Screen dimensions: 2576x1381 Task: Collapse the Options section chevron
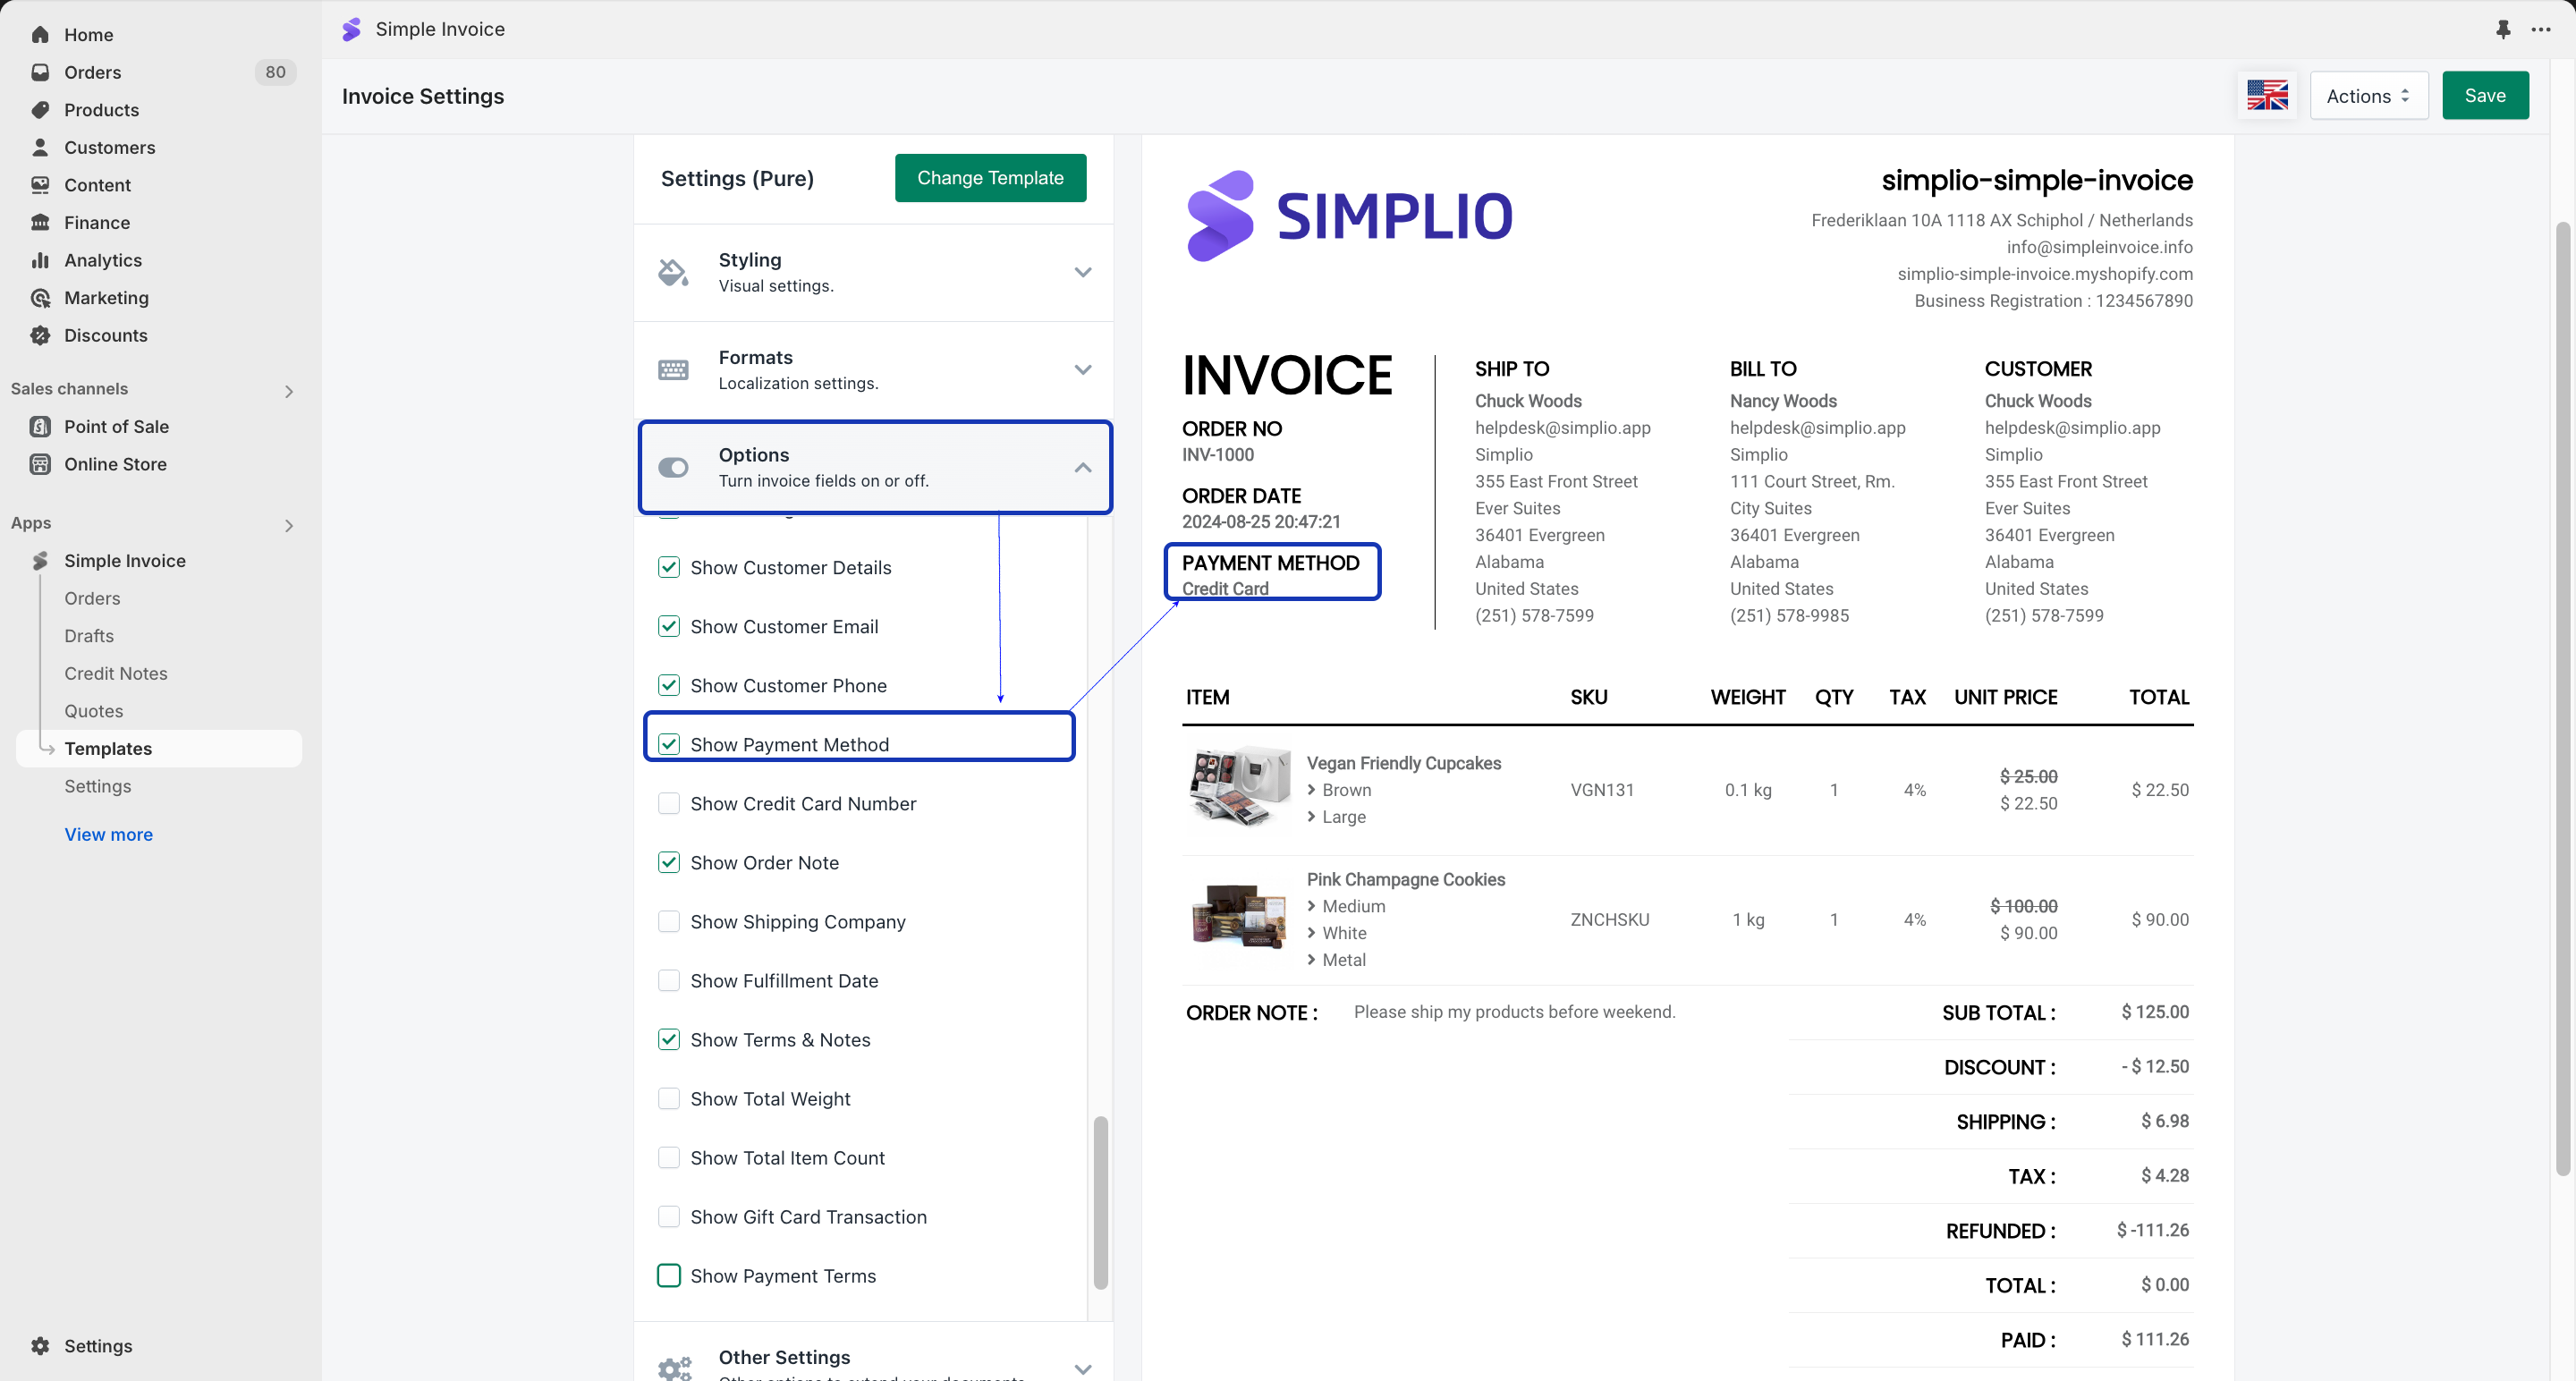tap(1083, 467)
